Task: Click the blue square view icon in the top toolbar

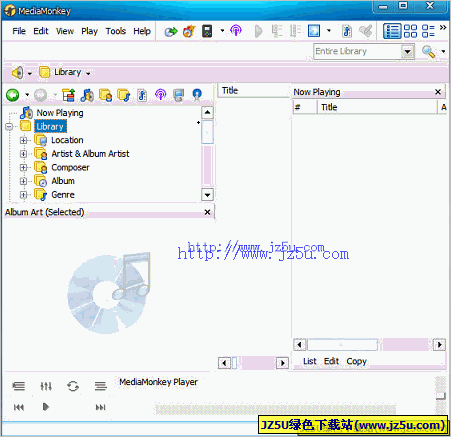Action: pyautogui.click(x=314, y=31)
